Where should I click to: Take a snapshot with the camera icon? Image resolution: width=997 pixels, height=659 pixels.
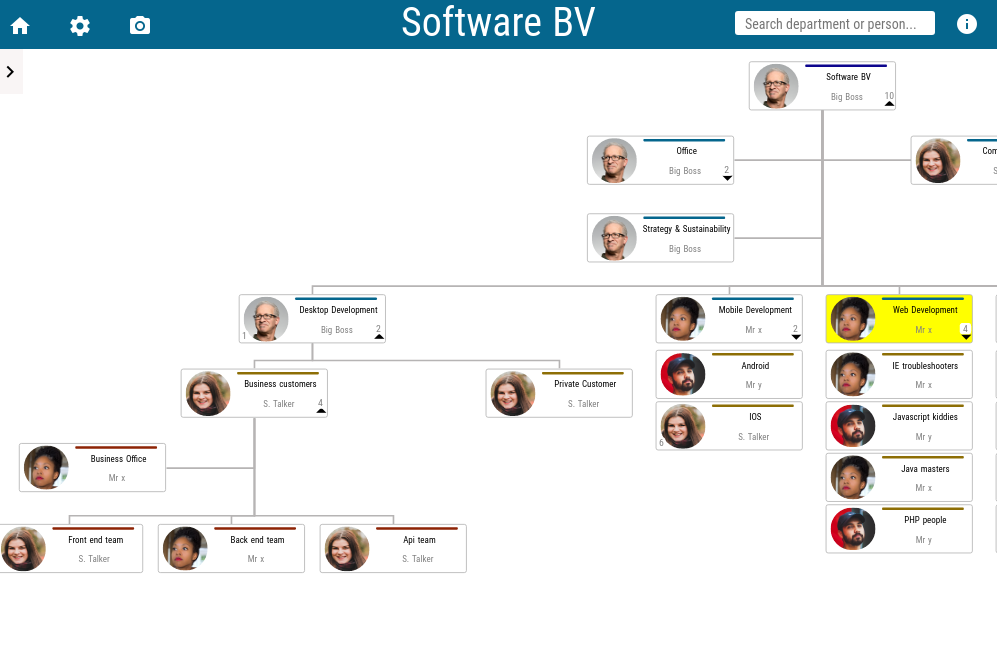click(x=140, y=25)
